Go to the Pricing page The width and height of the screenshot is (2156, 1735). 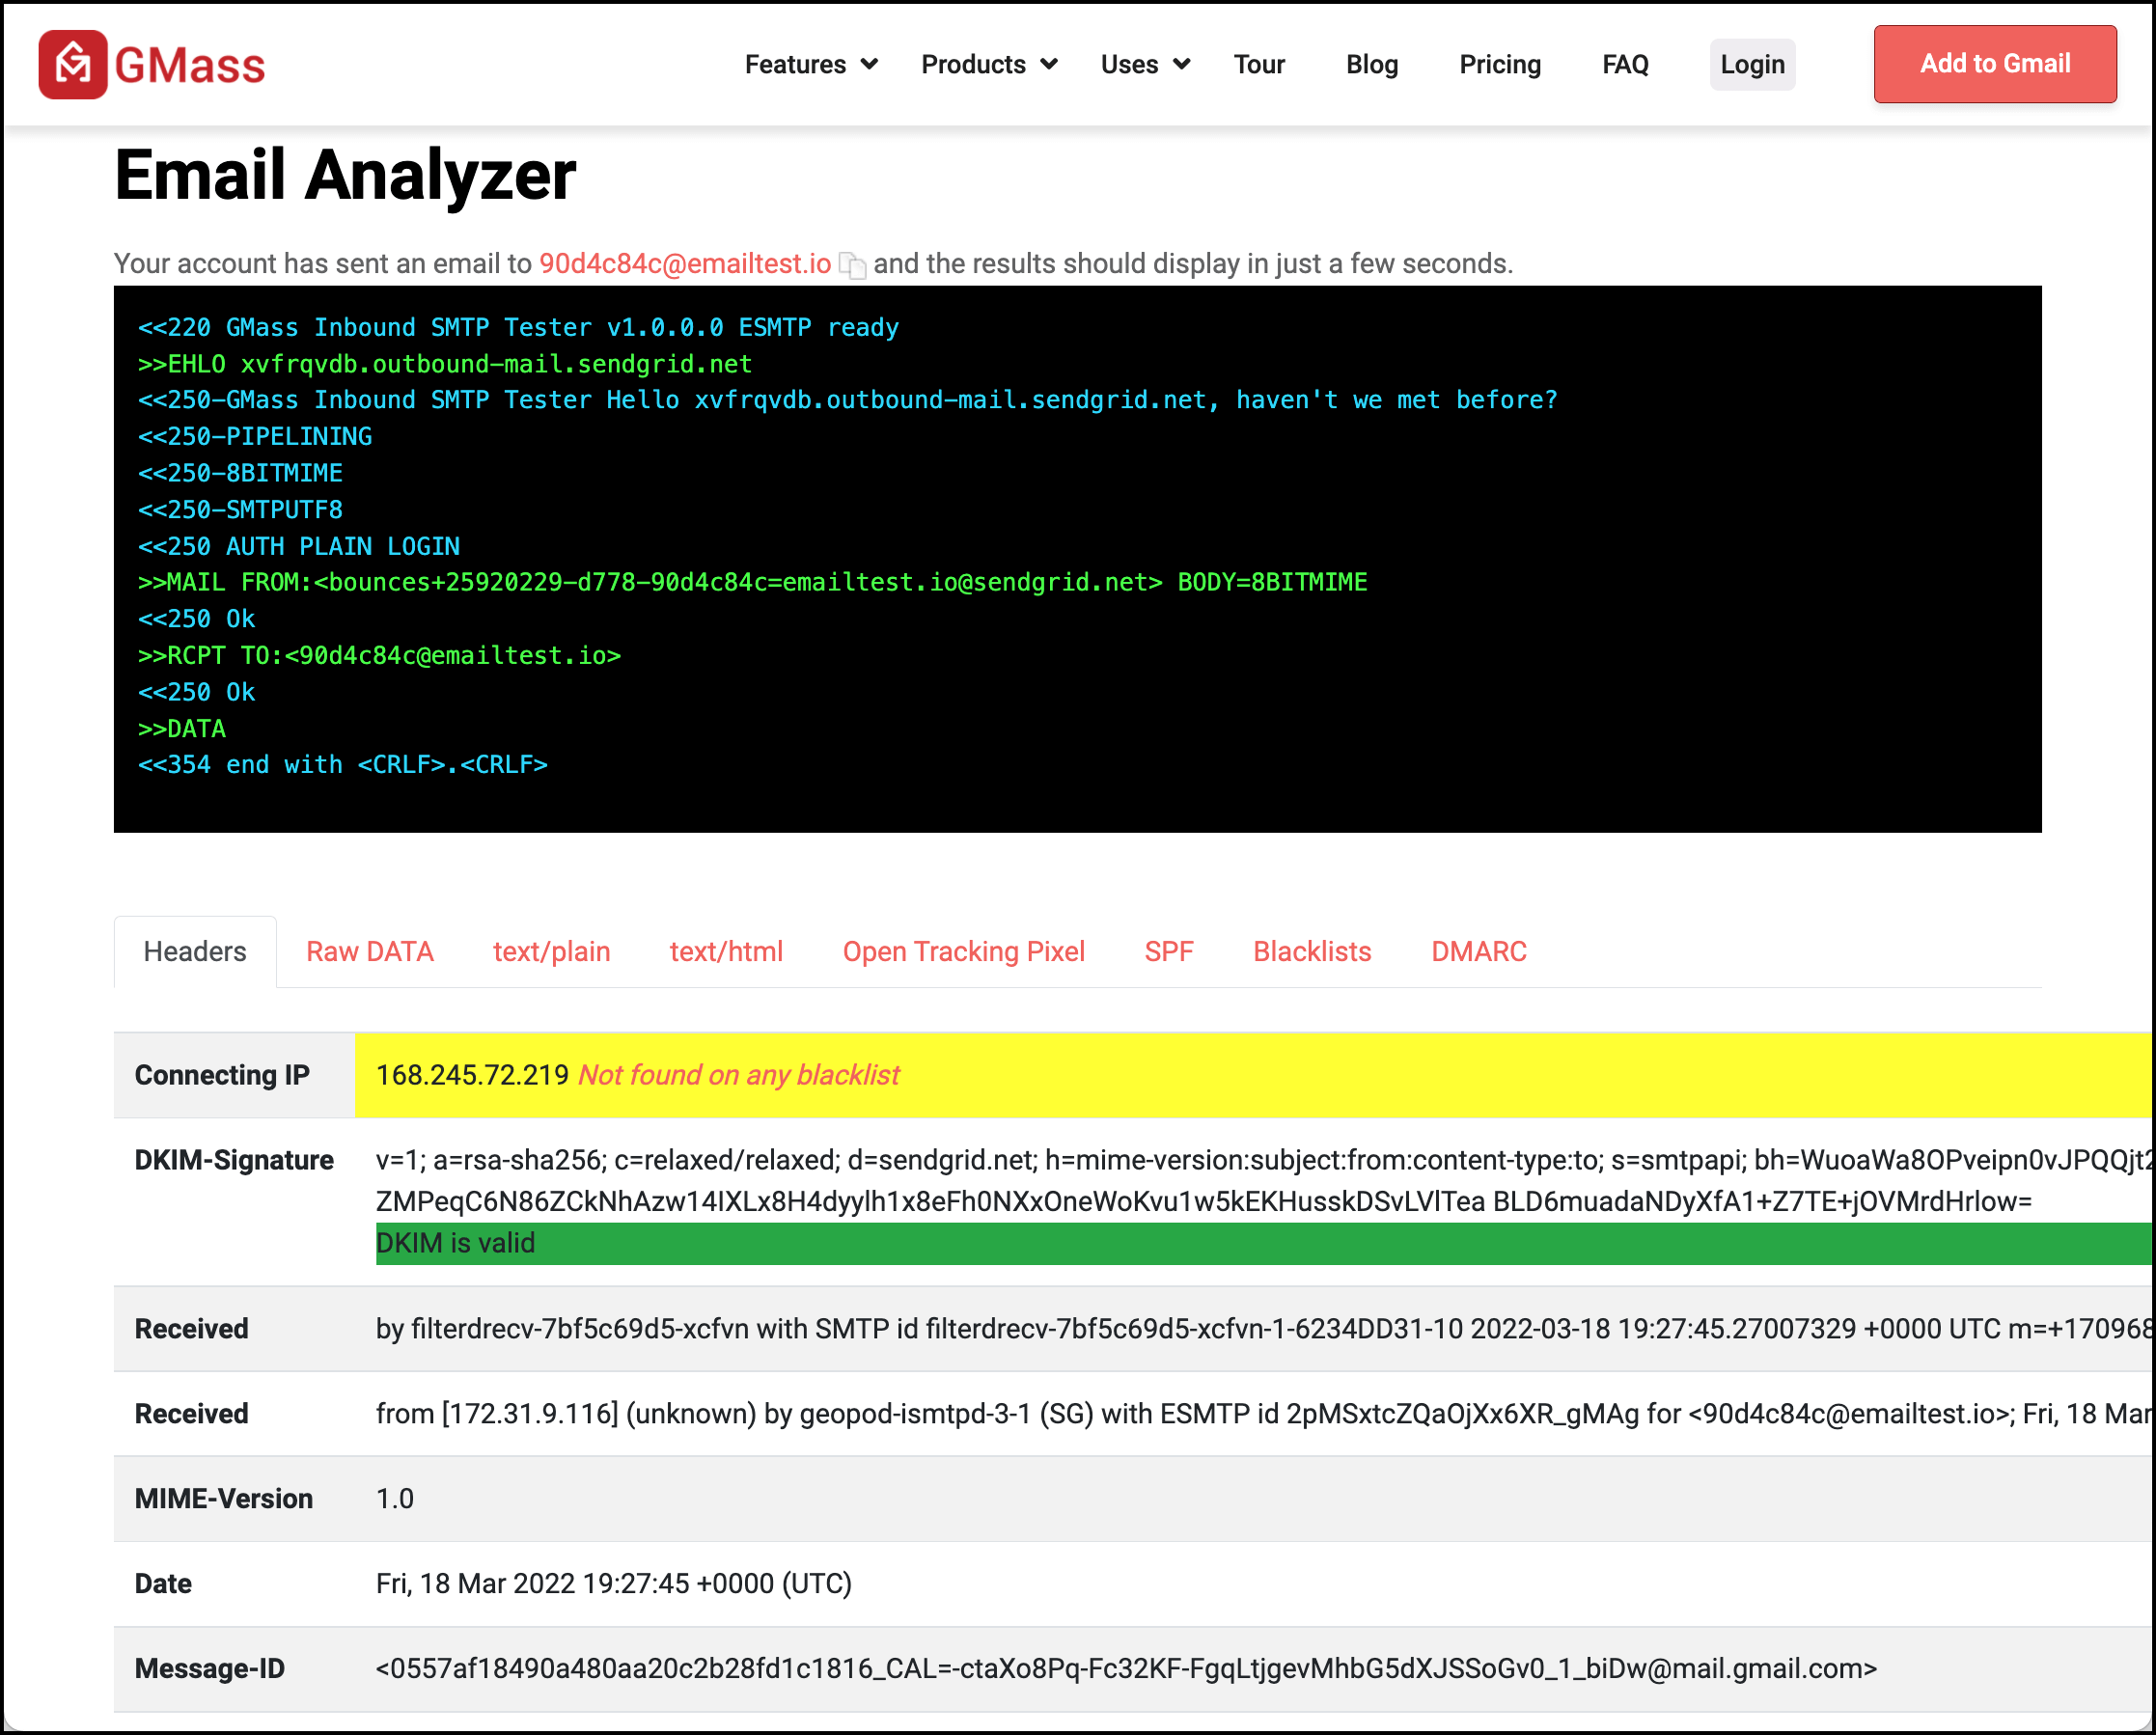pos(1500,64)
